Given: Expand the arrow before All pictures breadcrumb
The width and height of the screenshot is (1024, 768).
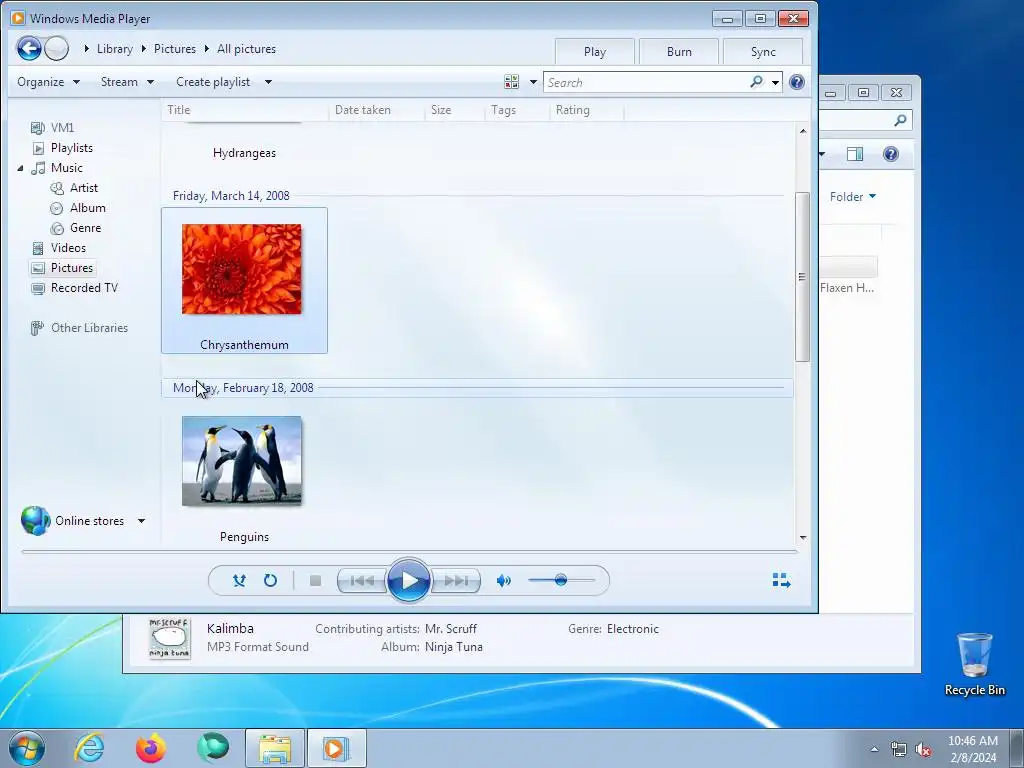Looking at the screenshot, I should [206, 49].
